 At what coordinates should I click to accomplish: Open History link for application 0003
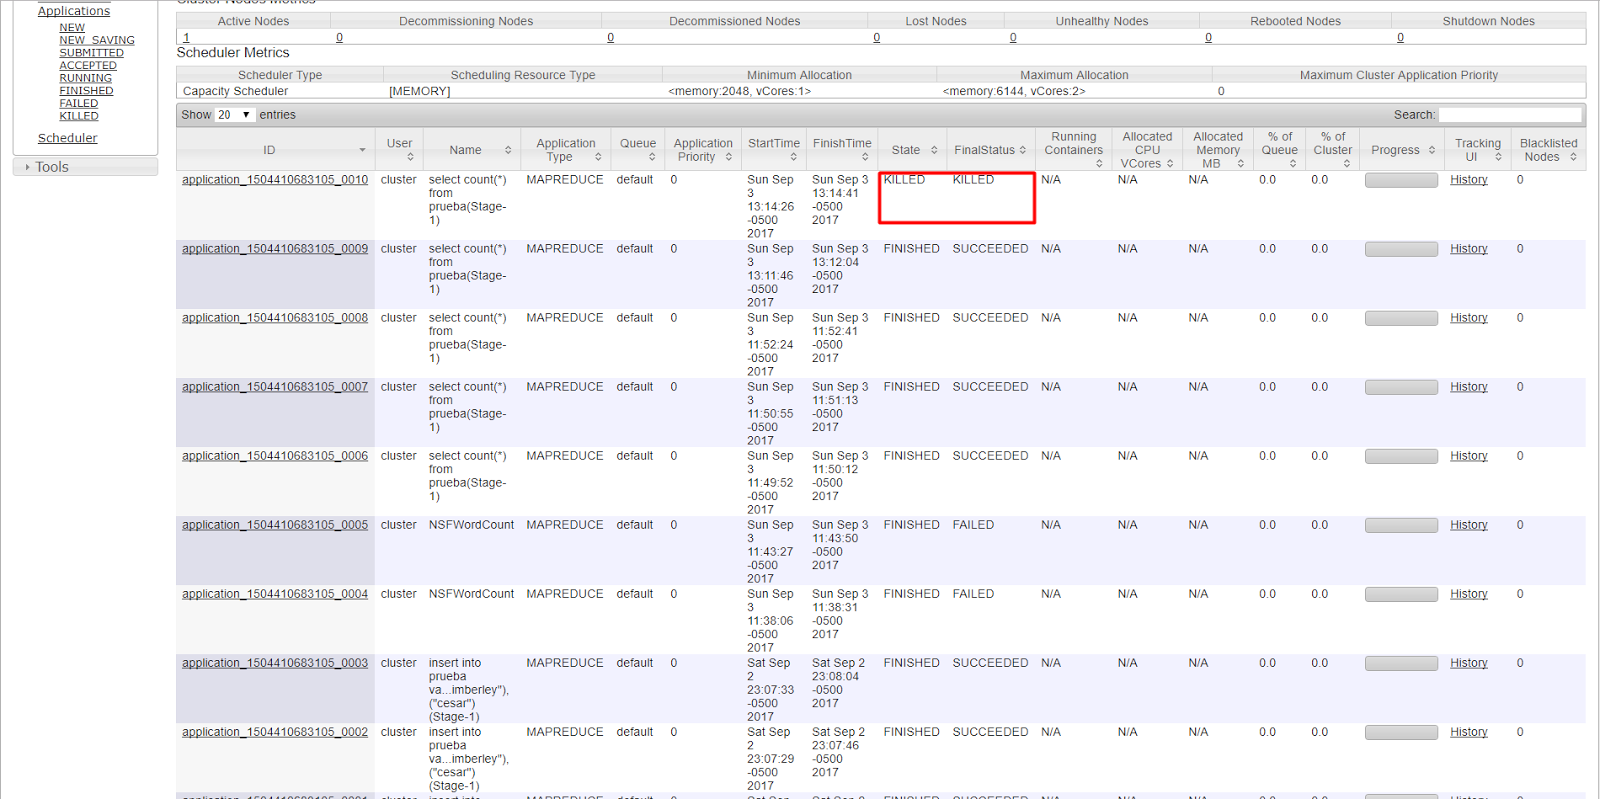click(x=1469, y=663)
